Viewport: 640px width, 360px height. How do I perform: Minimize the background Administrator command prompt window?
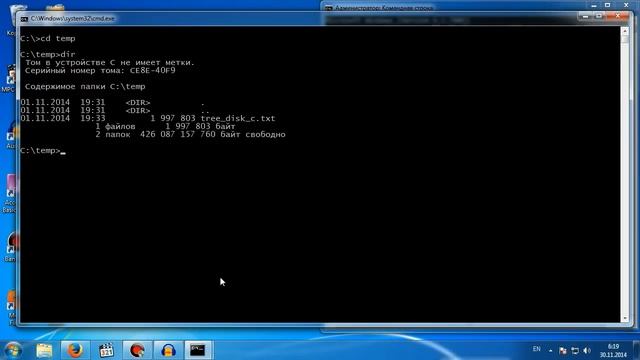(x=594, y=5)
